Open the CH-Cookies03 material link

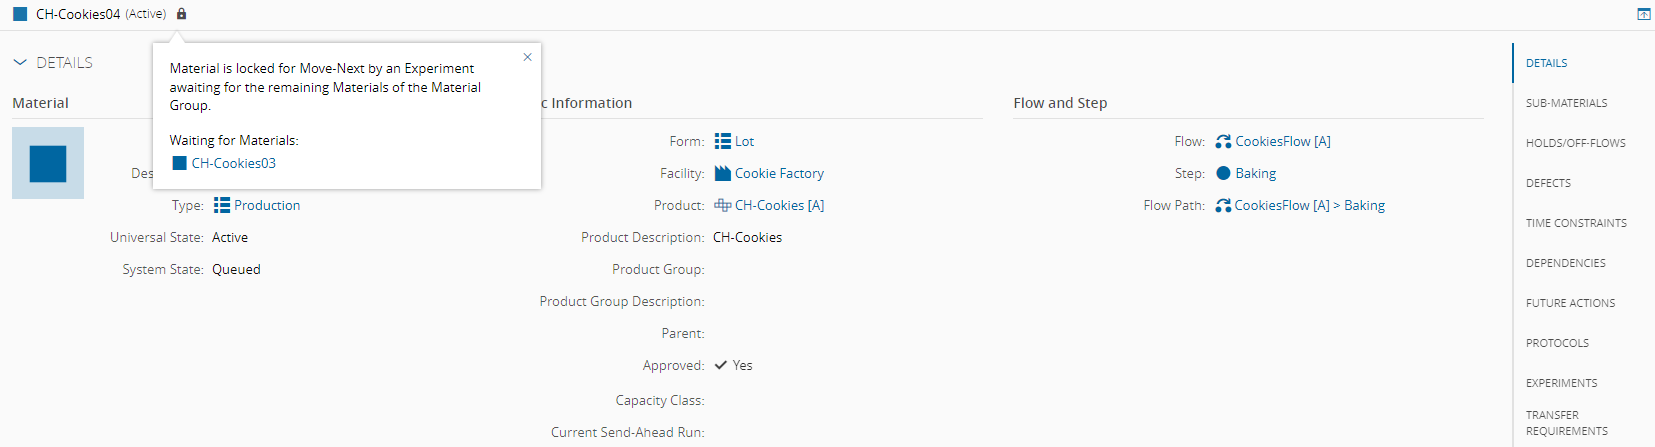[233, 163]
